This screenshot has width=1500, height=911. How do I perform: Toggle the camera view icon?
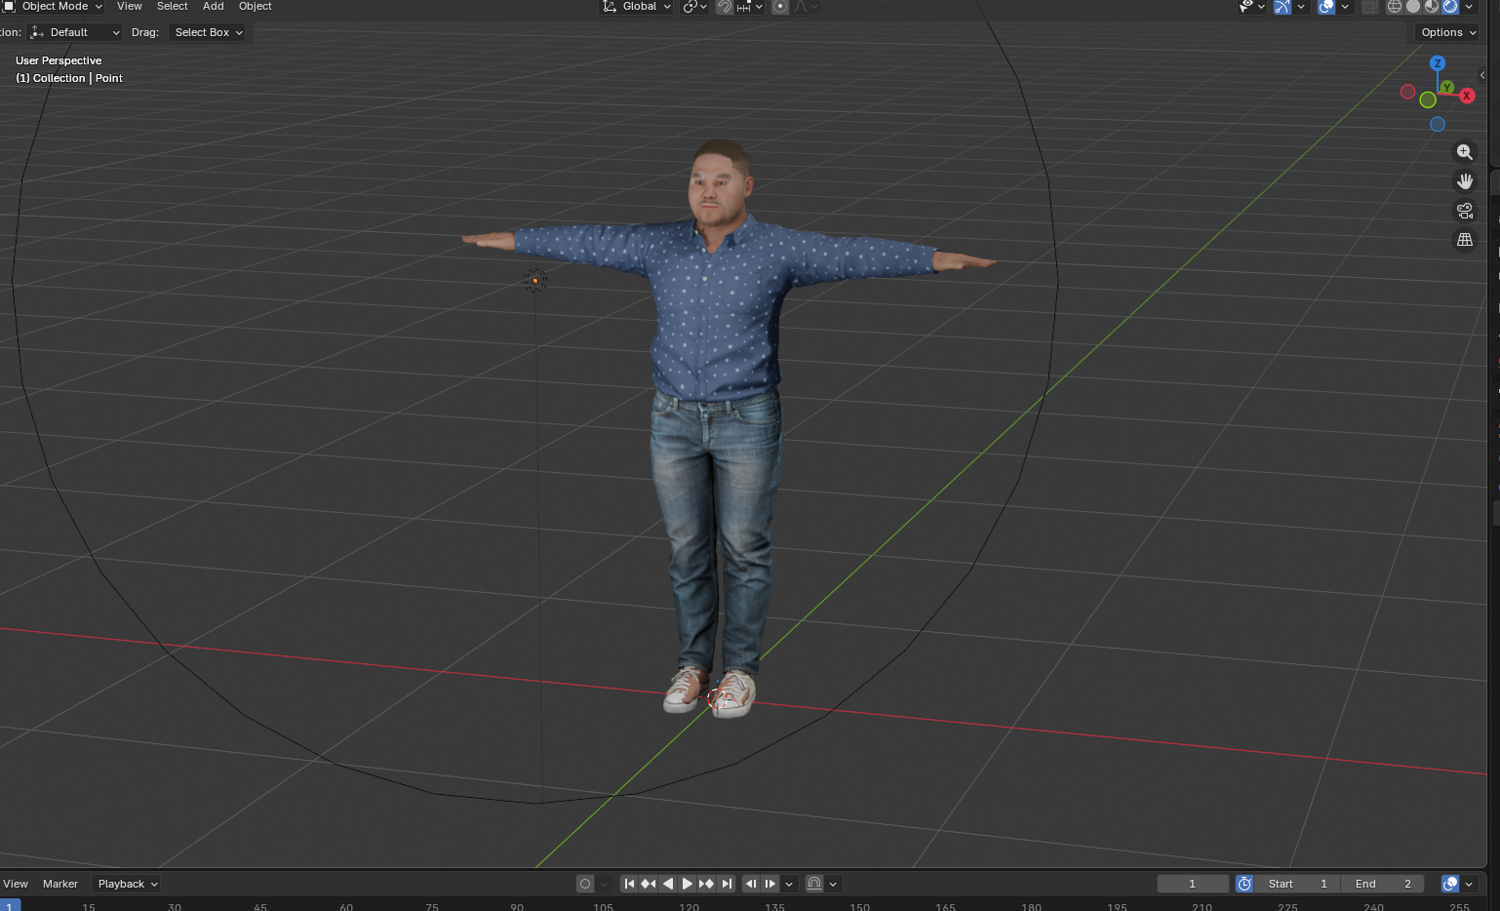pos(1464,211)
